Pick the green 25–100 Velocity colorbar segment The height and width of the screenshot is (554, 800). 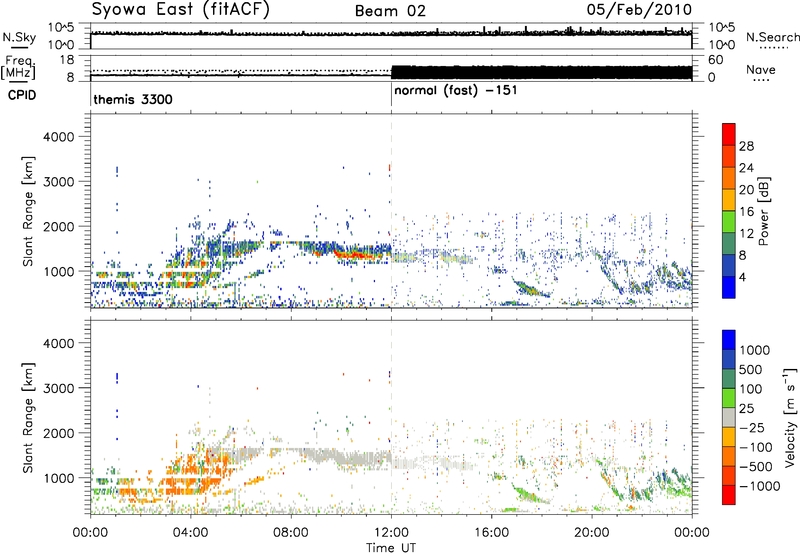click(729, 398)
